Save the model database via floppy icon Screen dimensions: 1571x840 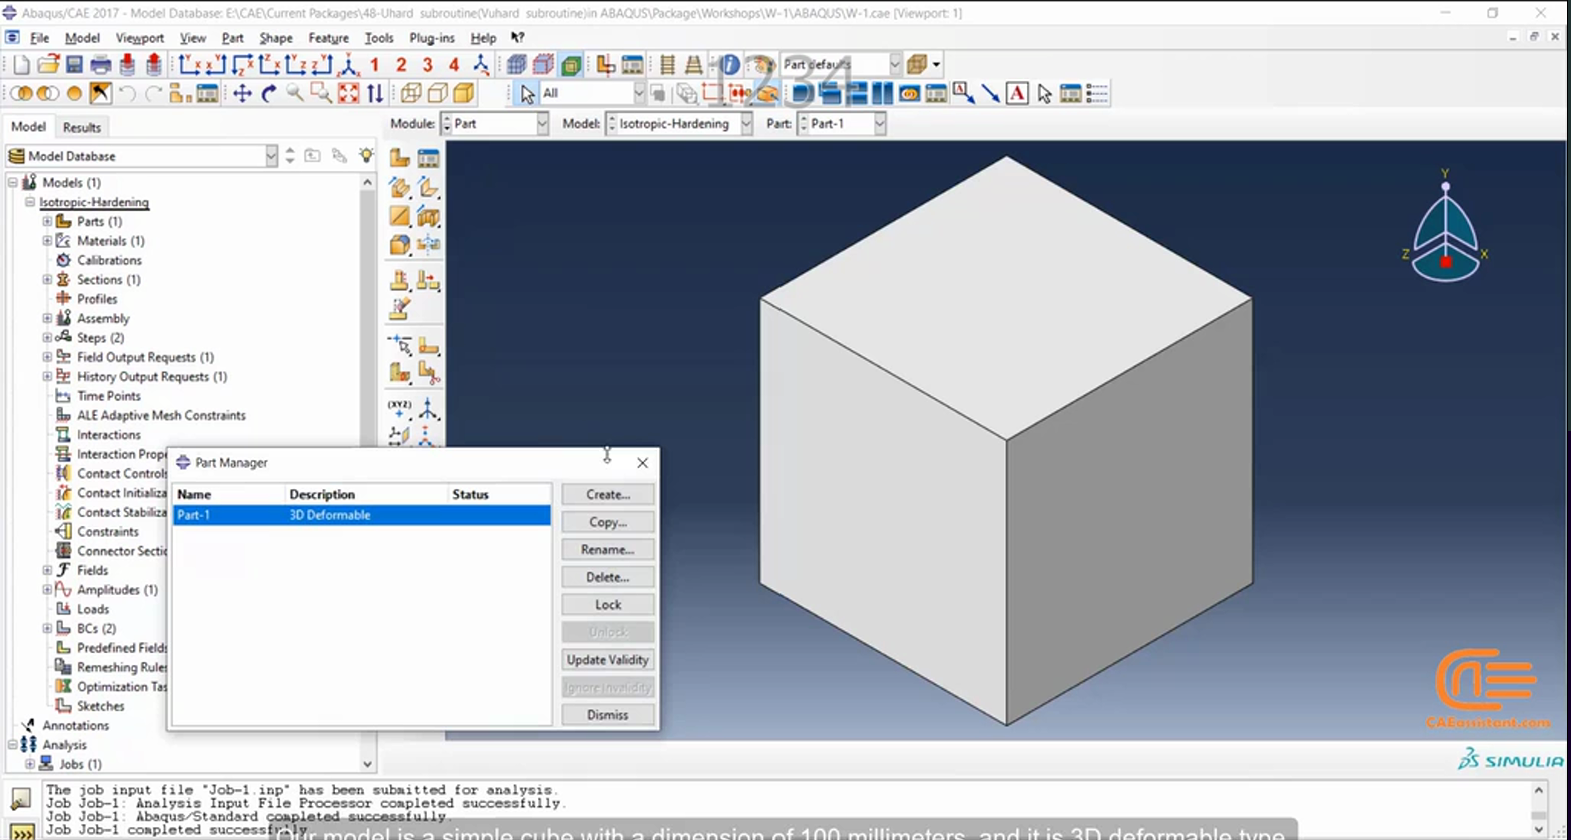74,65
